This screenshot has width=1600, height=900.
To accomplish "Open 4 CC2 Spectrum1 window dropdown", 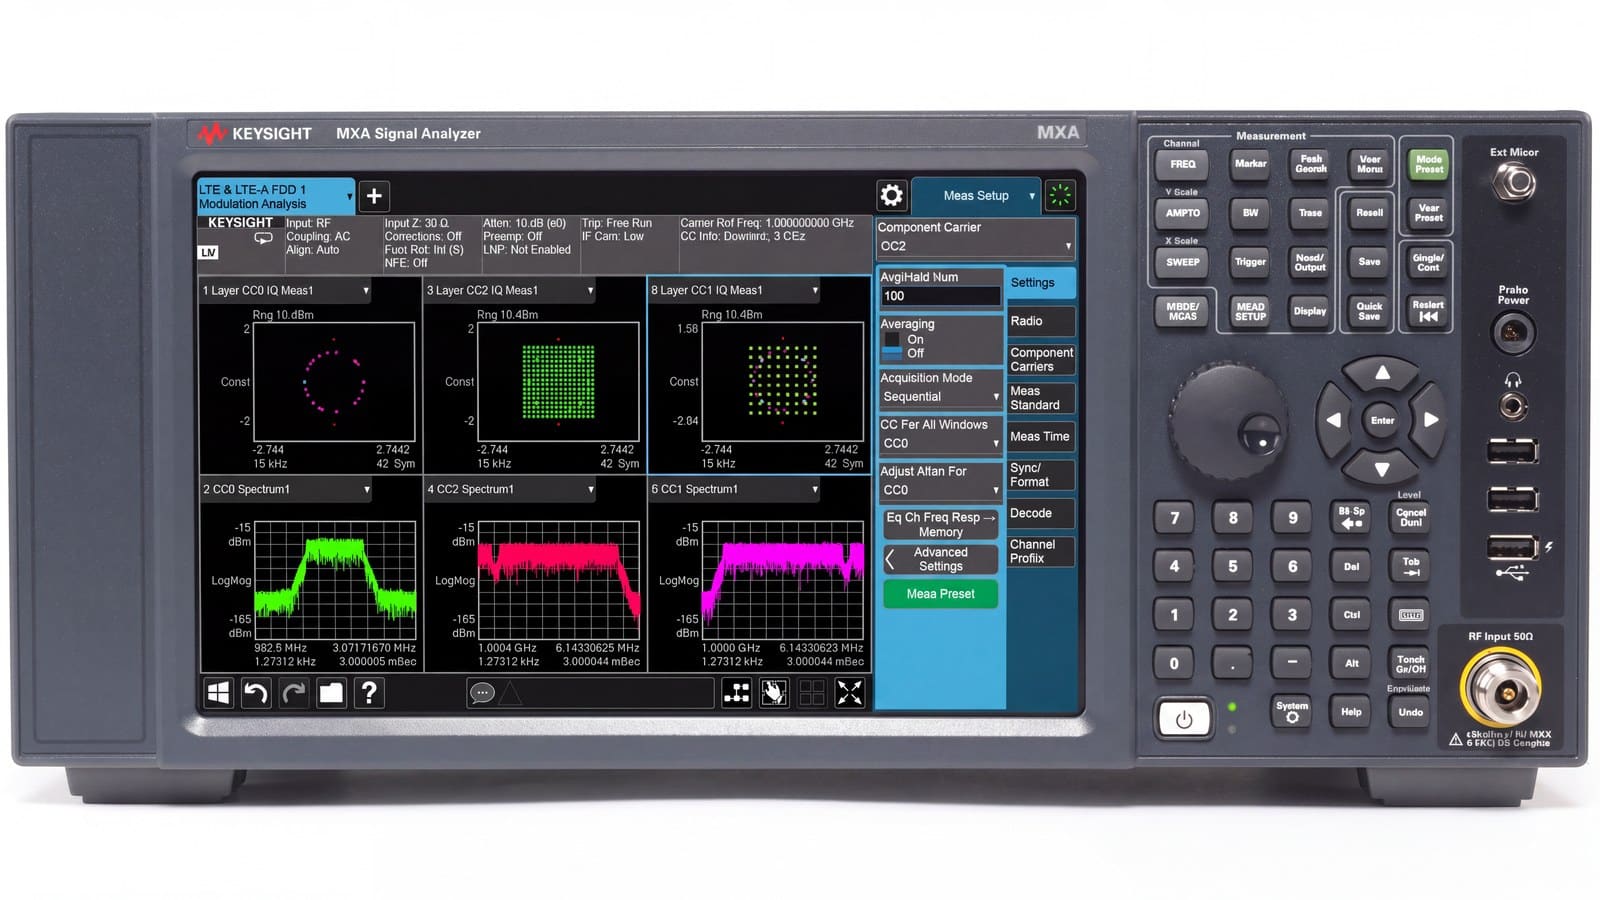I will [x=510, y=489].
